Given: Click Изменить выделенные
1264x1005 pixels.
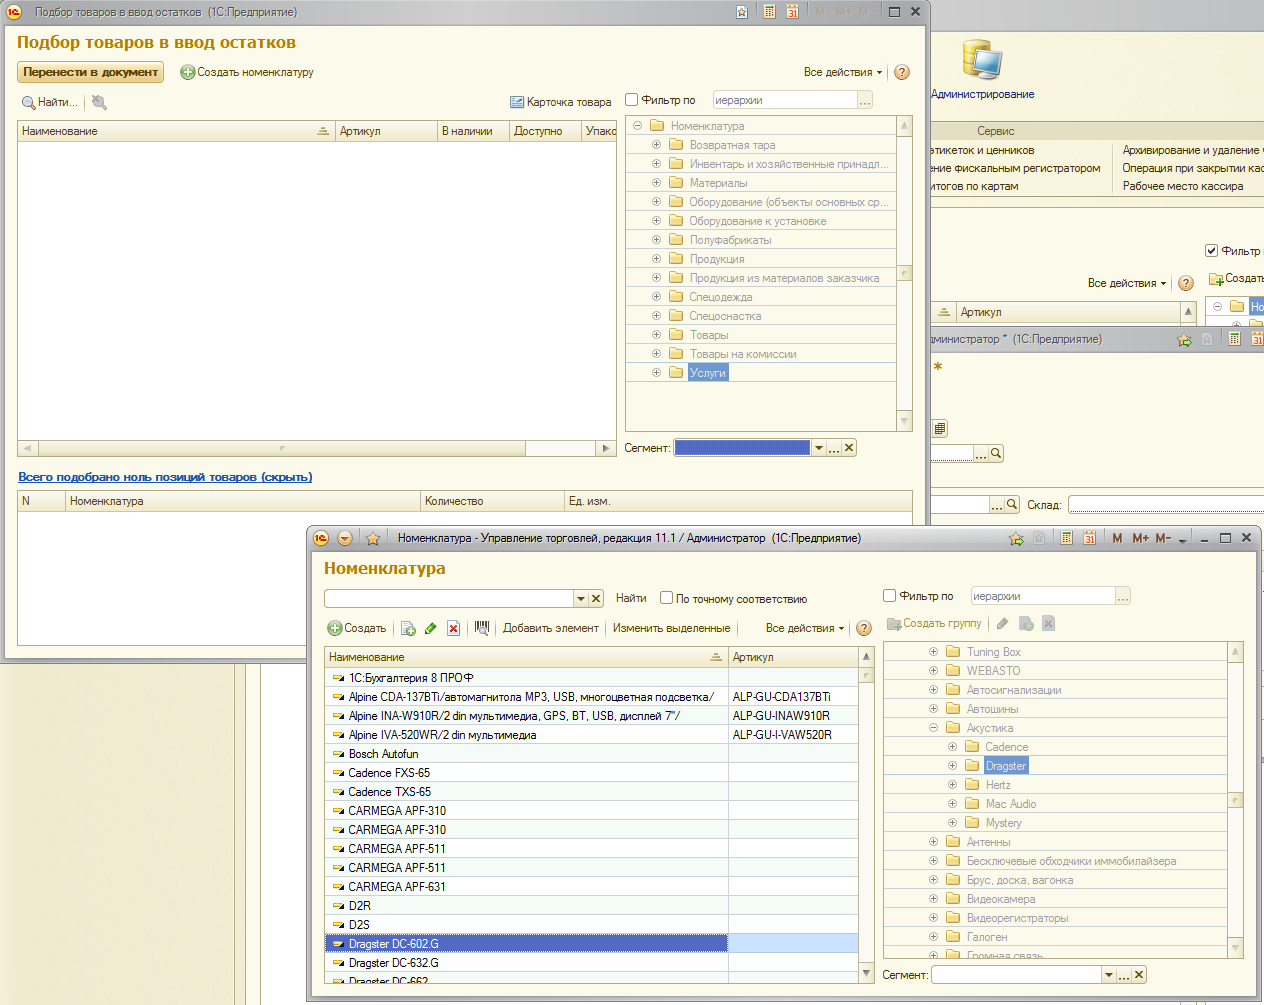Looking at the screenshot, I should click(x=672, y=628).
